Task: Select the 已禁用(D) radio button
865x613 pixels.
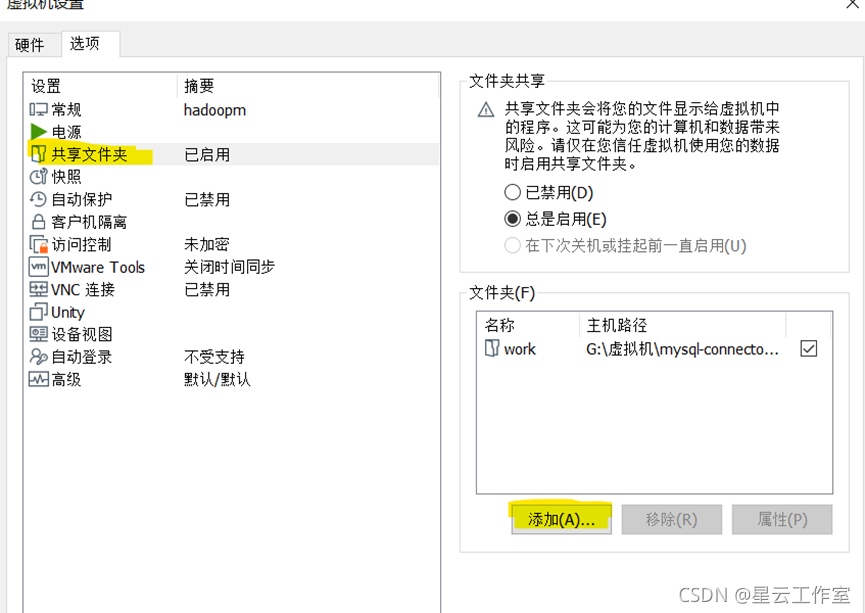Action: 512,192
